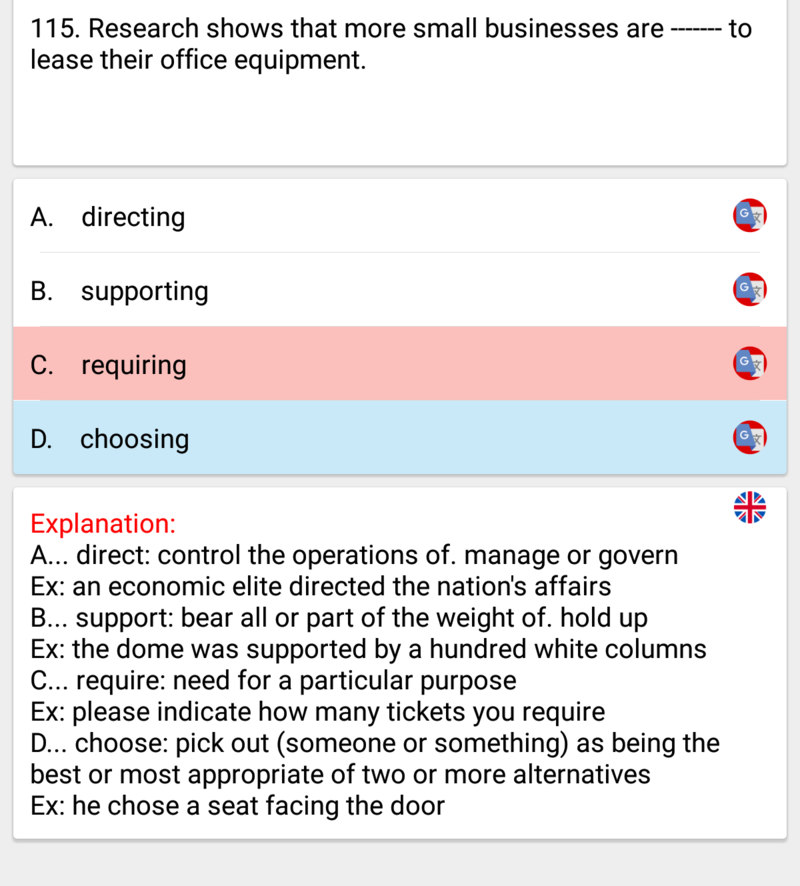The image size is (800, 886).
Task: Switch explanation language via UK flag icon
Action: click(x=750, y=507)
